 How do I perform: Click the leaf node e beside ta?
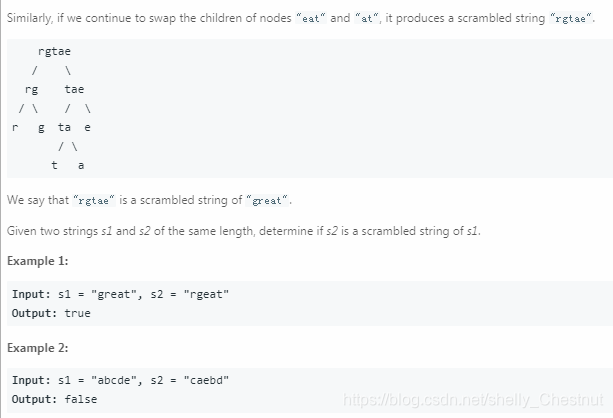point(87,127)
